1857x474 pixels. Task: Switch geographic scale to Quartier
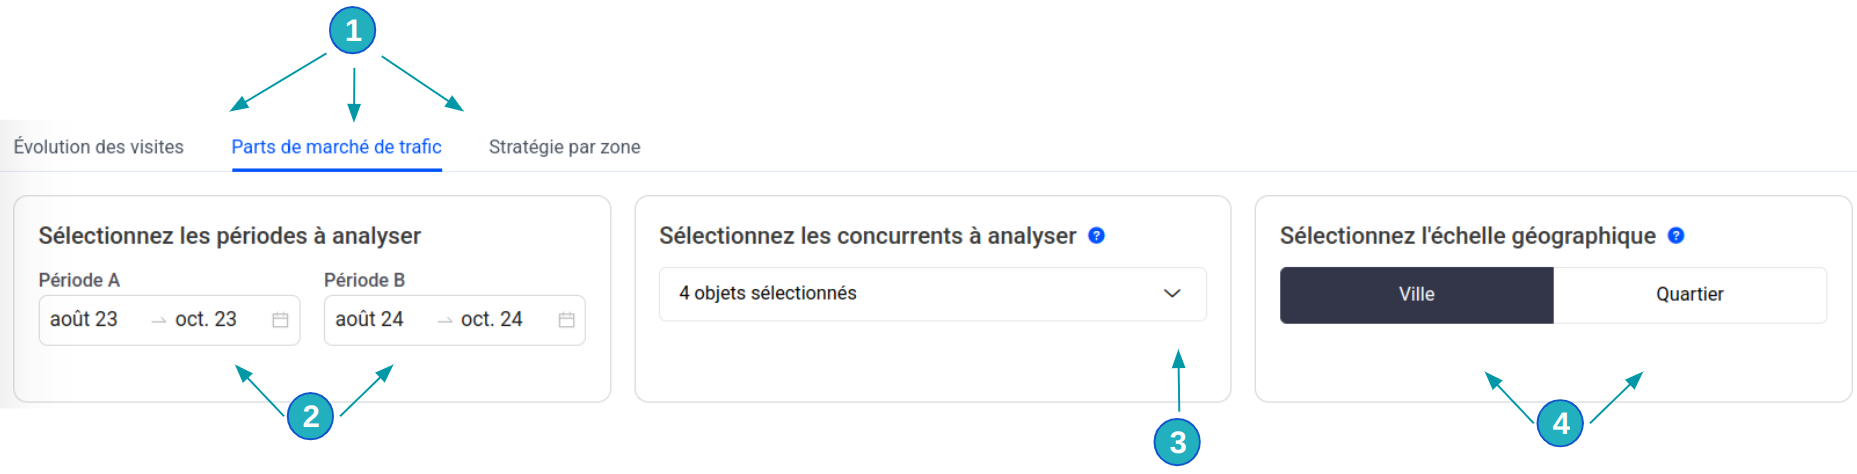[x=1689, y=295]
